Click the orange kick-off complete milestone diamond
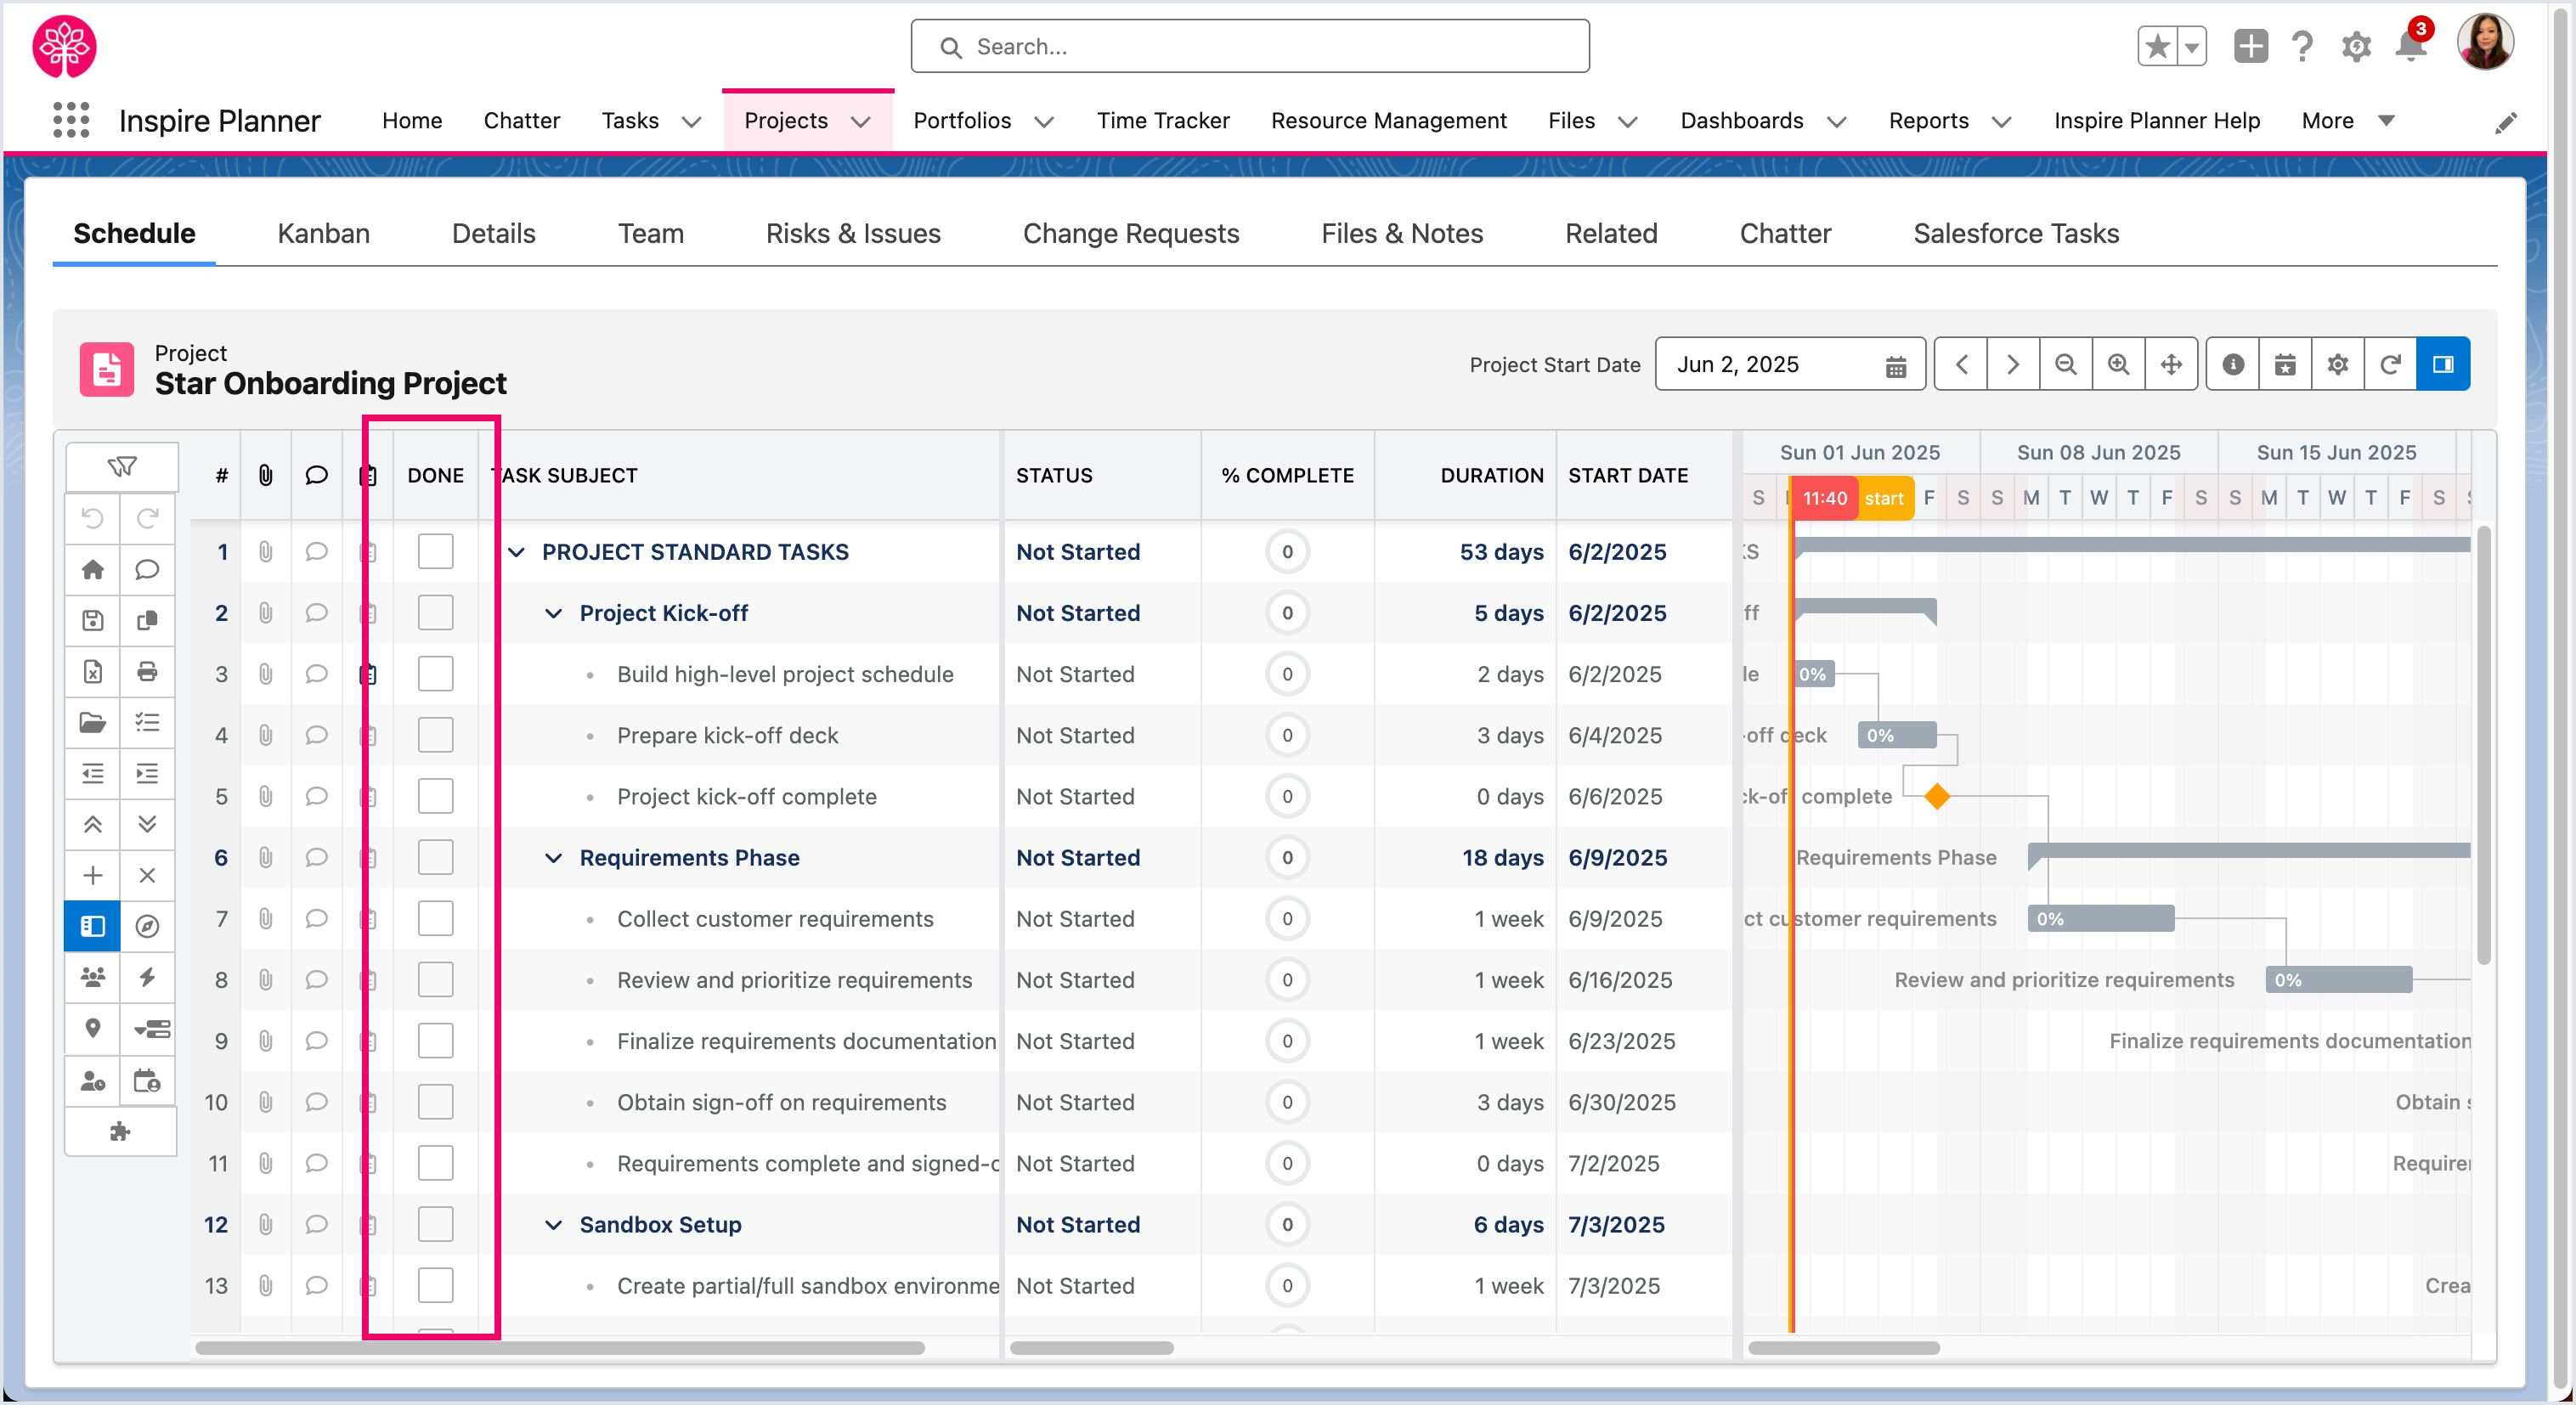2576x1405 pixels. (x=1937, y=796)
